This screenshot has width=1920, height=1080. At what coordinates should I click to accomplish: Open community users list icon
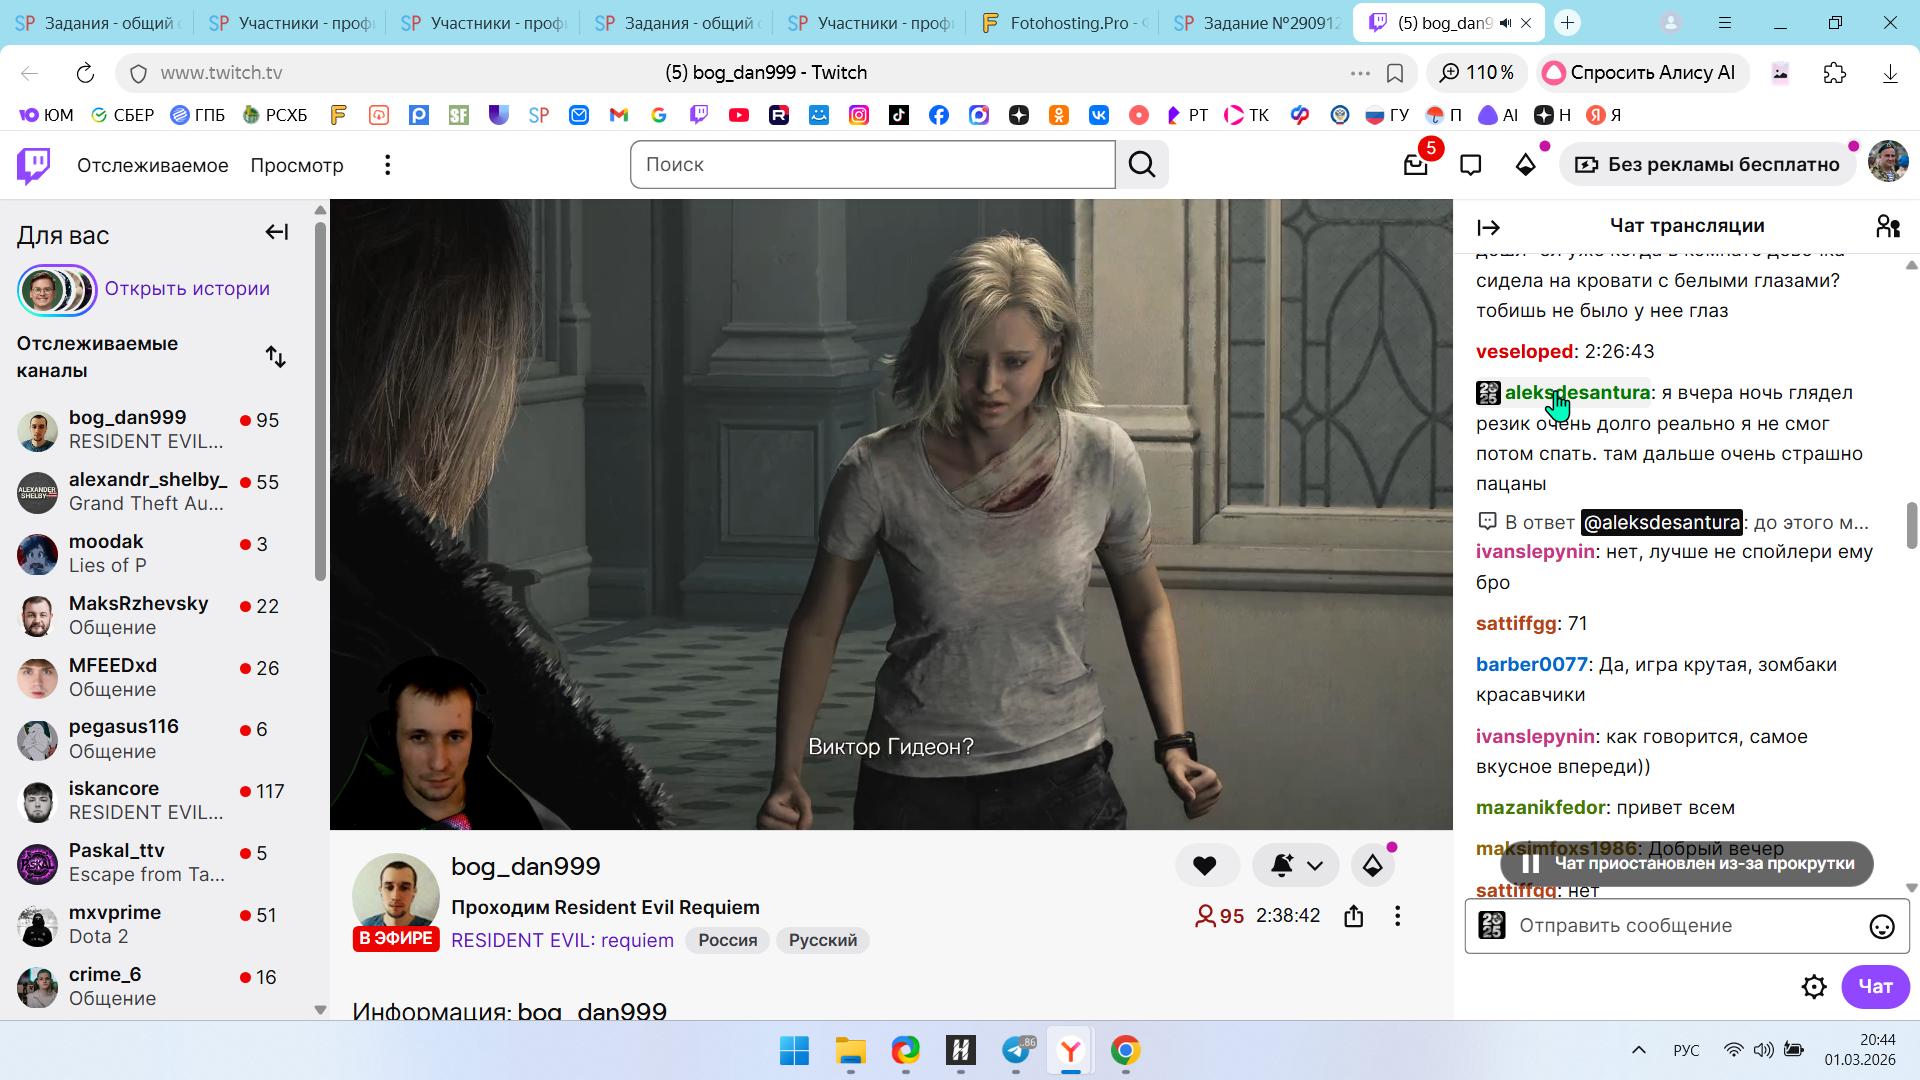pyautogui.click(x=1887, y=226)
